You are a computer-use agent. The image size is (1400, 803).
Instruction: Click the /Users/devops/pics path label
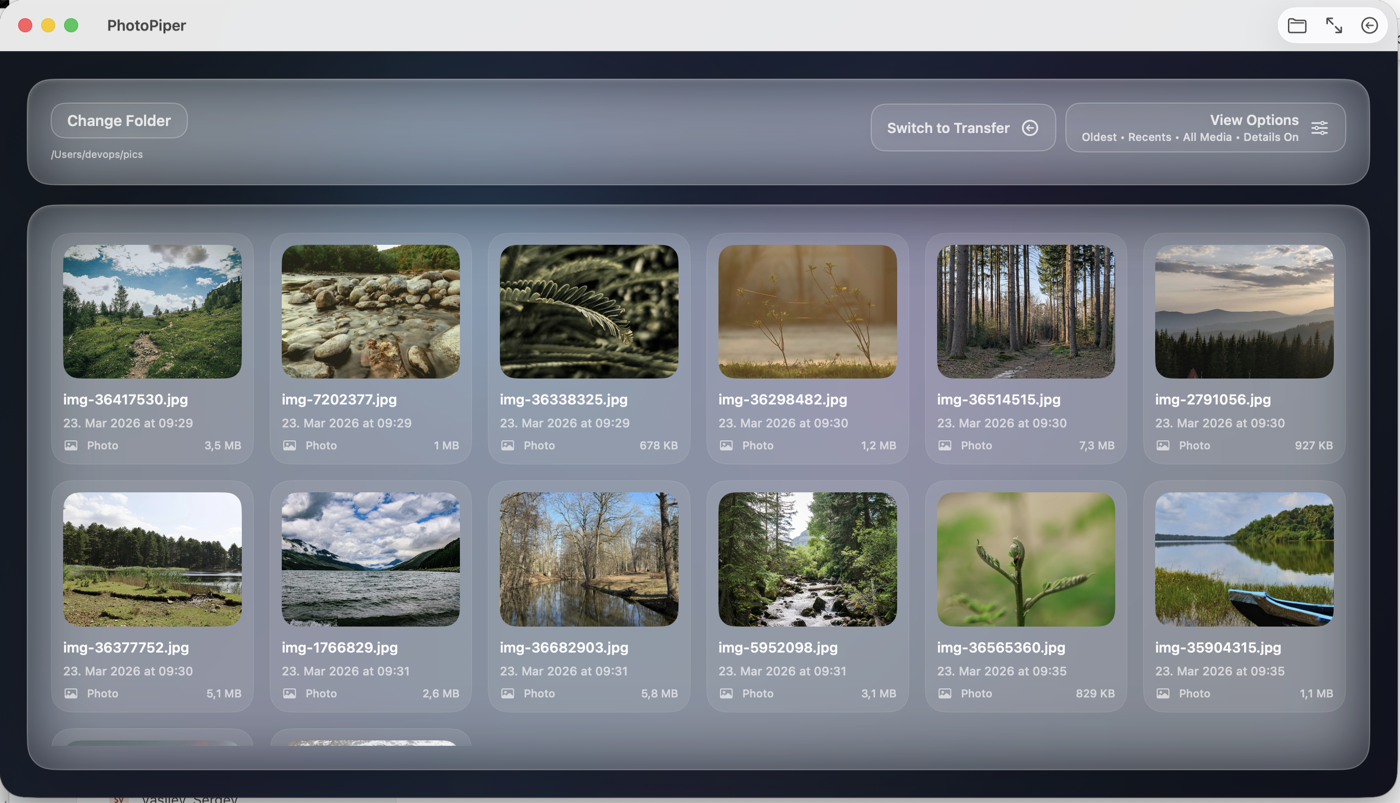pyautogui.click(x=97, y=154)
